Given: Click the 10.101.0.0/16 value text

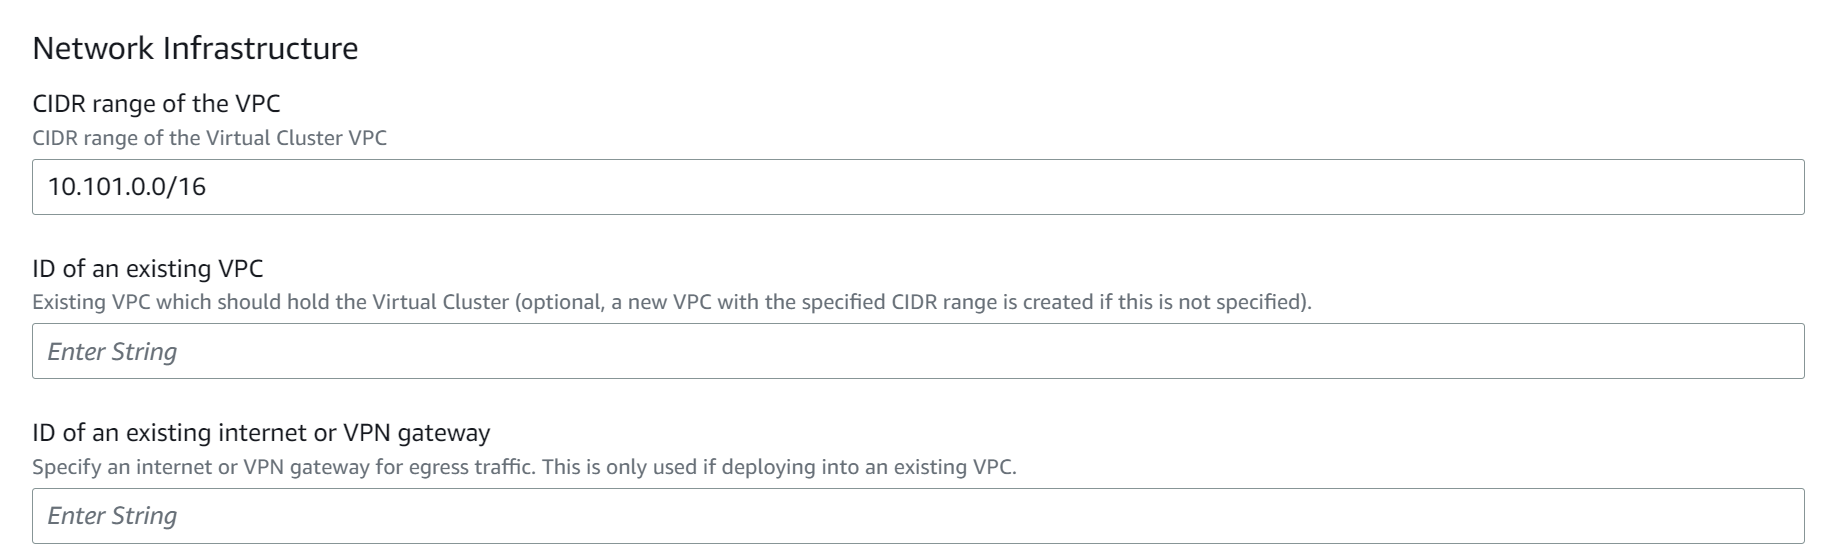Looking at the screenshot, I should [x=127, y=187].
